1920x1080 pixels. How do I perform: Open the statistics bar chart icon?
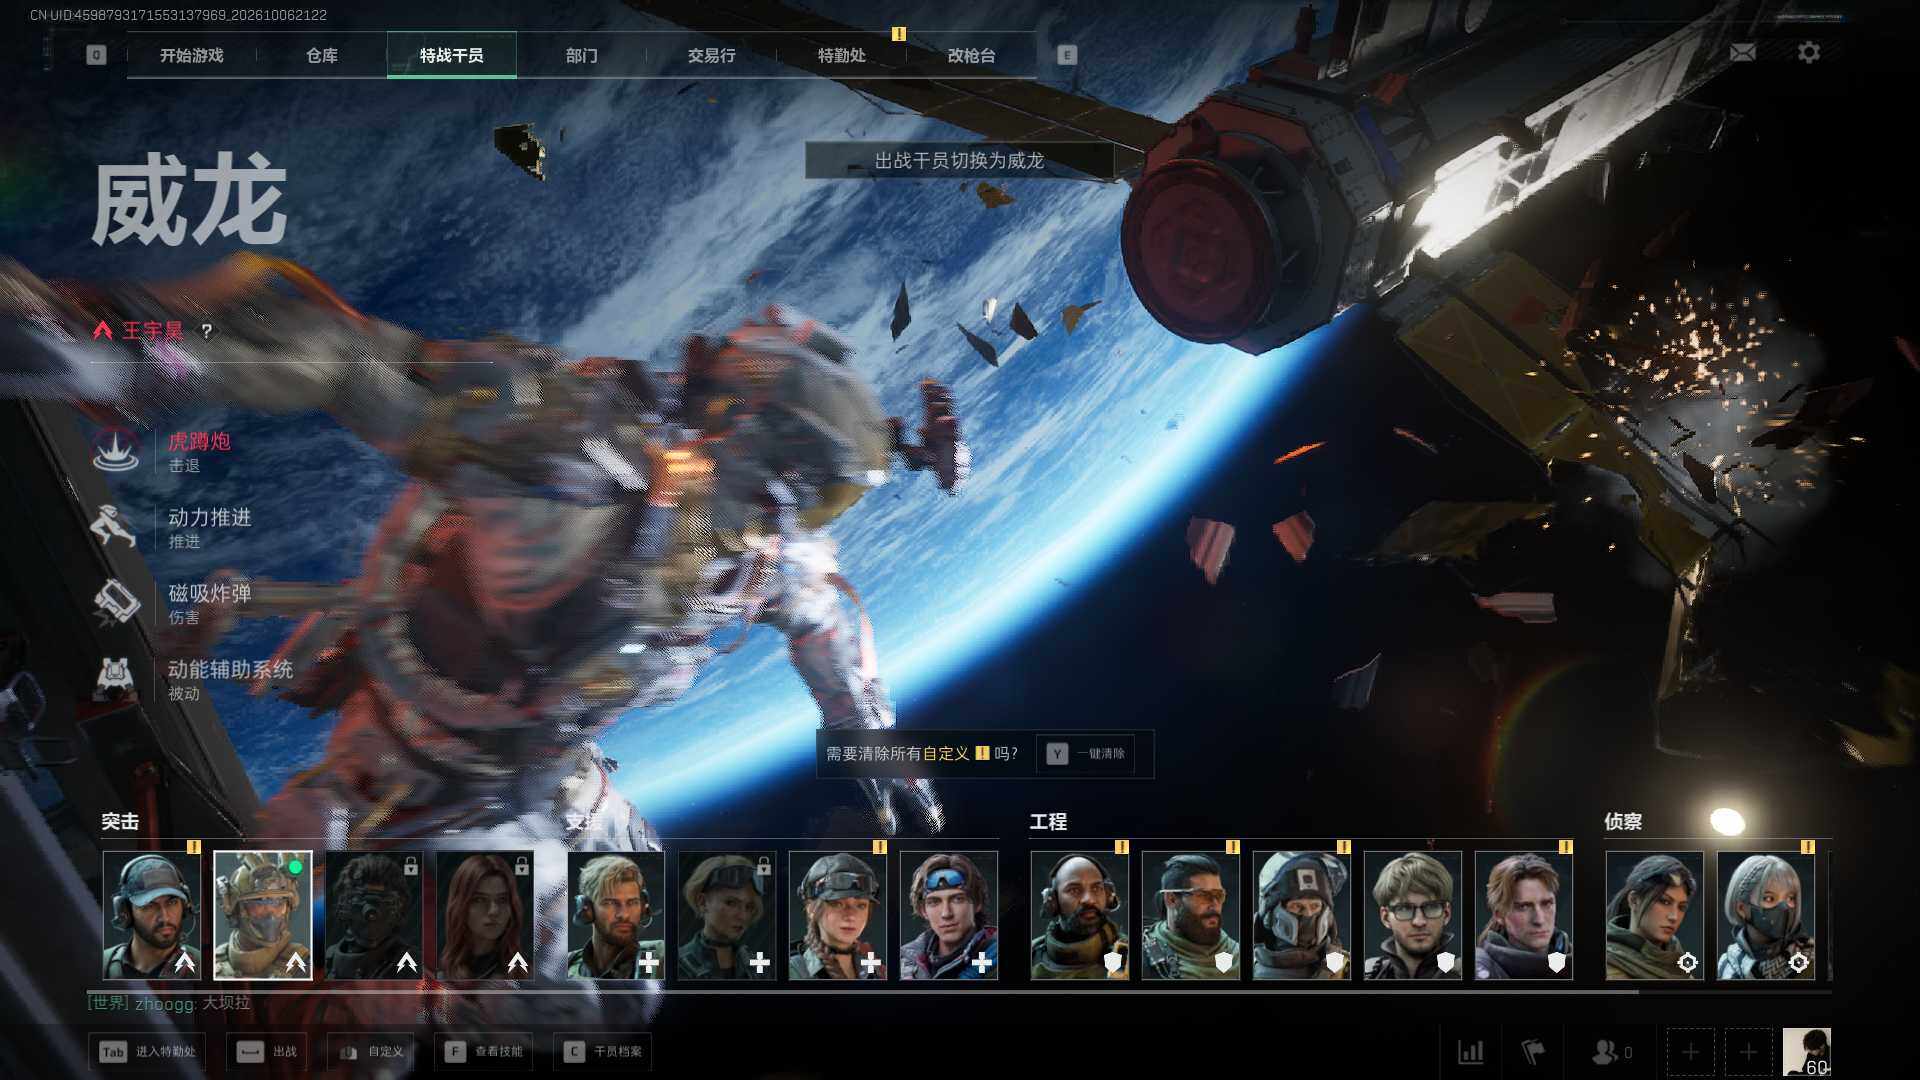[1470, 1052]
